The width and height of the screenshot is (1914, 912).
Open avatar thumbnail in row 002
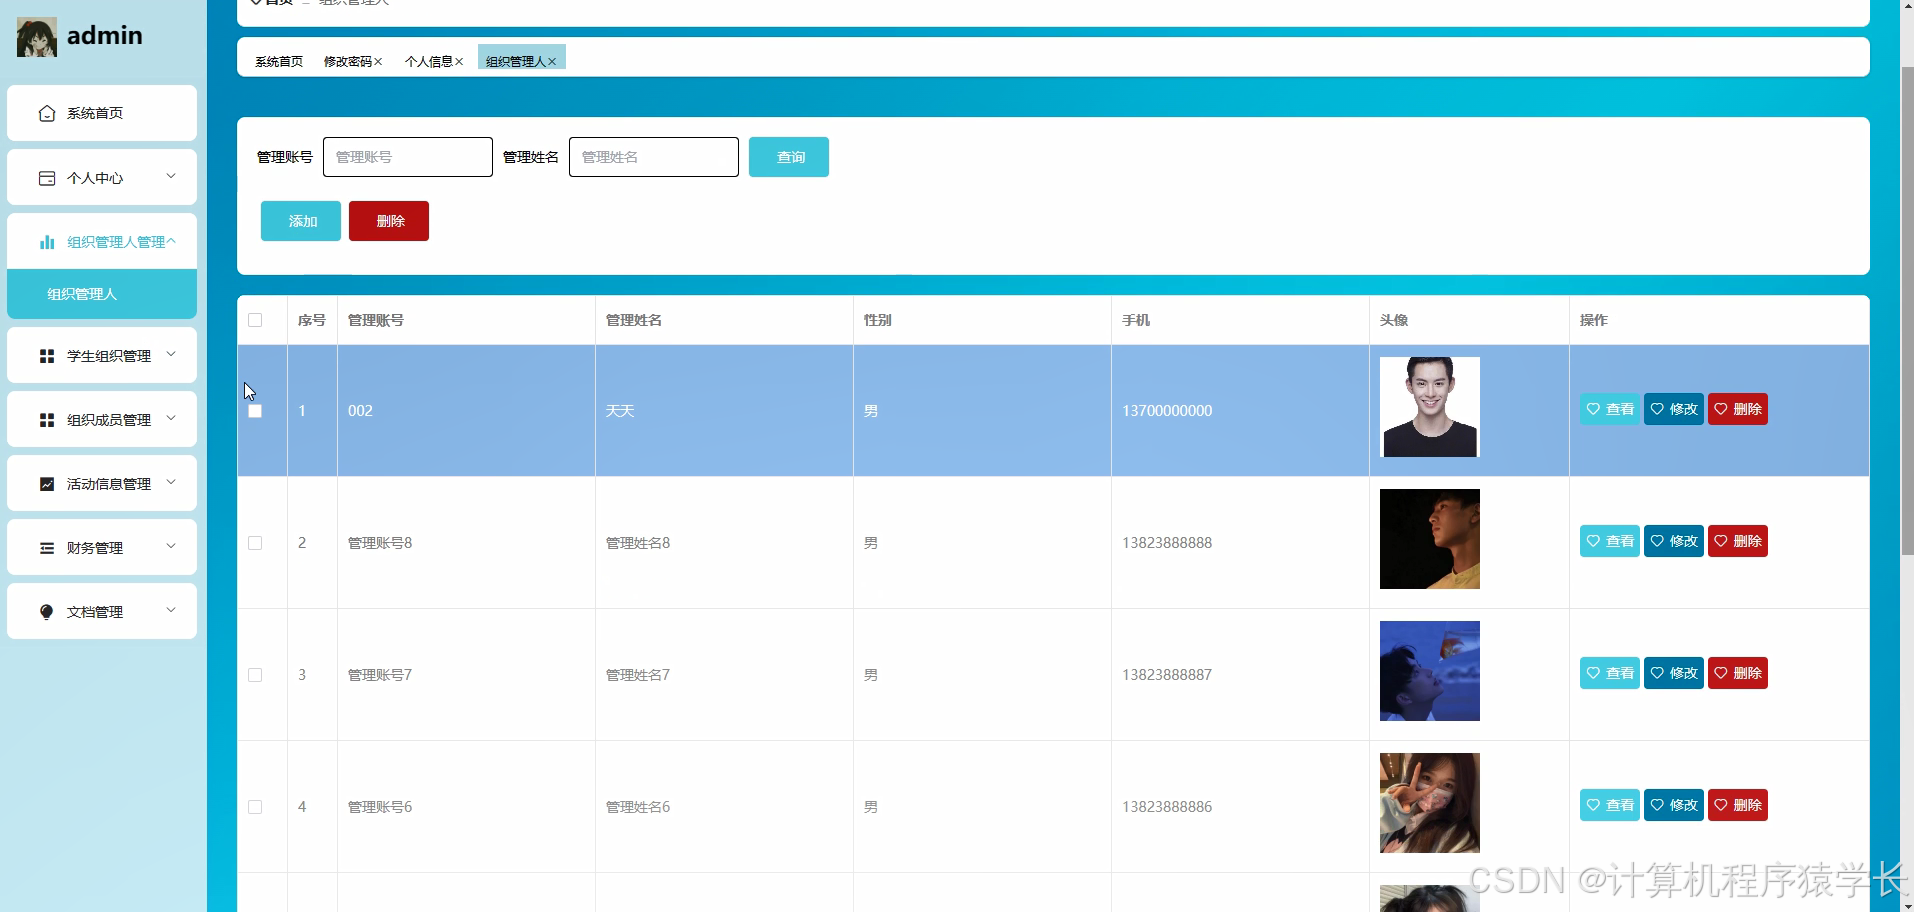[1430, 407]
